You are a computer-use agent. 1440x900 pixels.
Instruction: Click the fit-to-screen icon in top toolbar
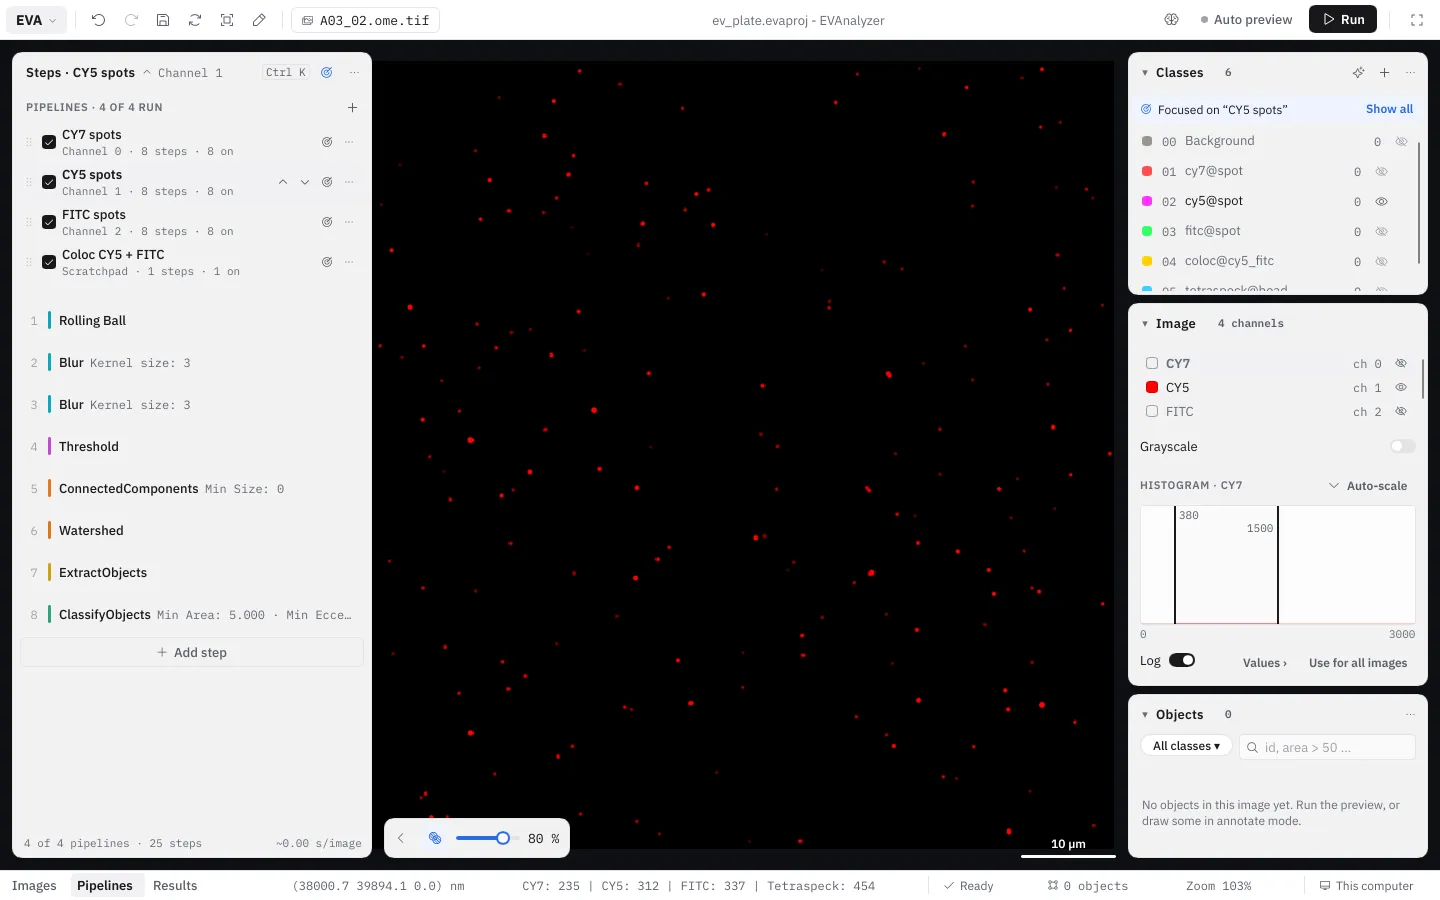(227, 20)
